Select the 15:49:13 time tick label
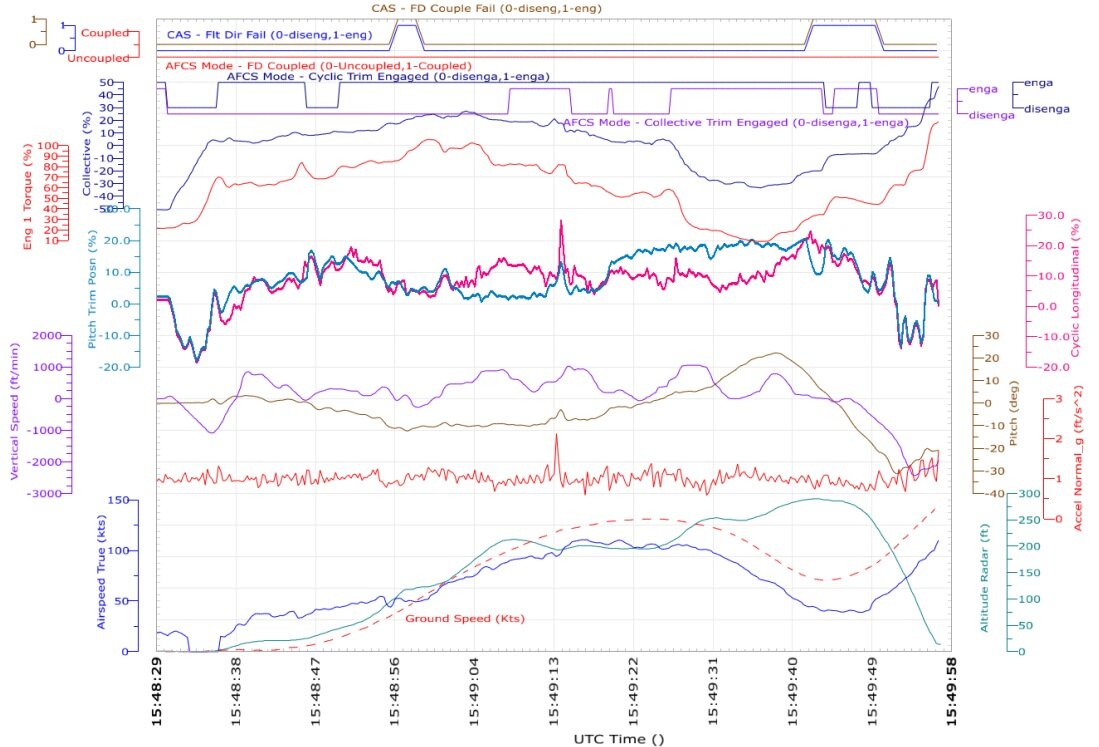The height and width of the screenshot is (747, 1099). [x=554, y=690]
